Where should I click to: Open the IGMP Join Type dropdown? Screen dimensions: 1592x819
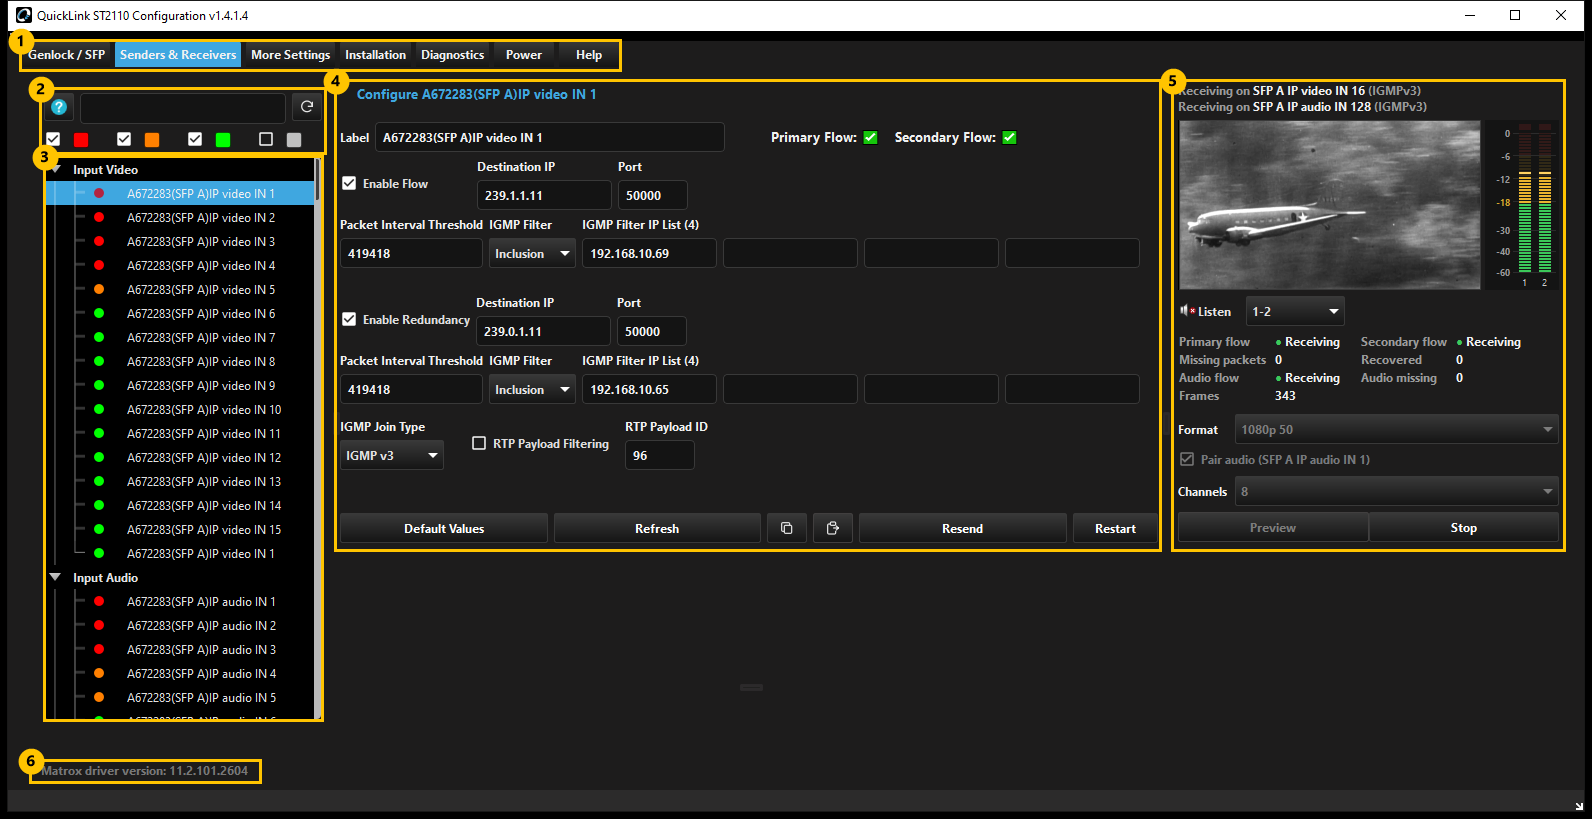tap(392, 455)
